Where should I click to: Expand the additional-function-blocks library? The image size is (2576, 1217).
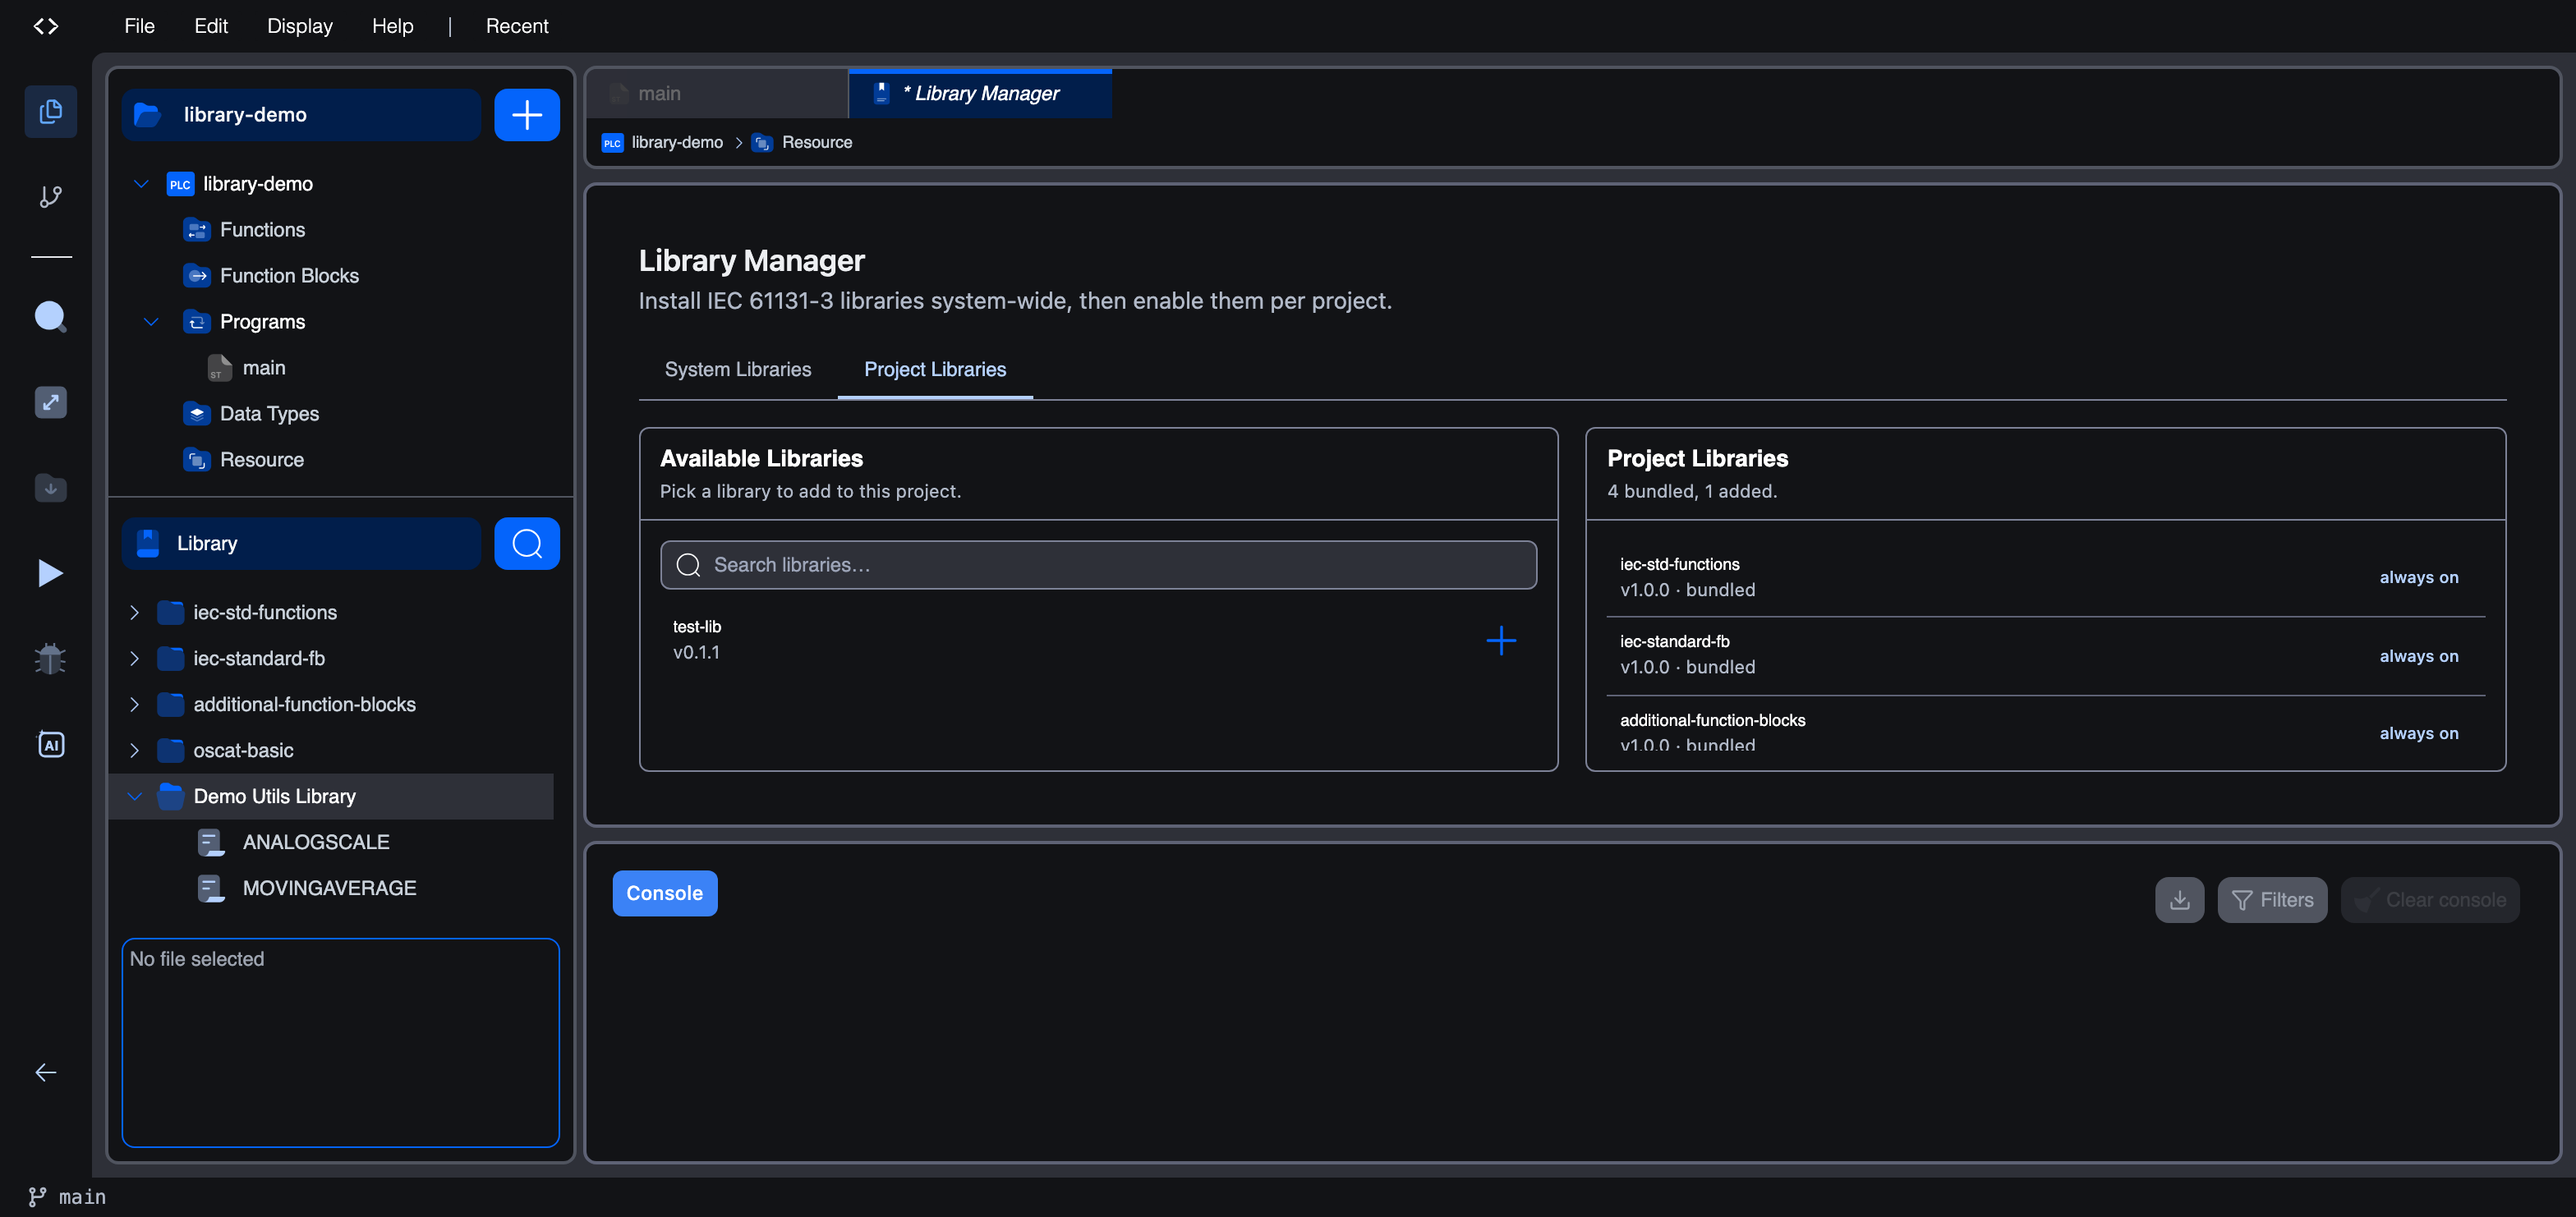(x=134, y=704)
